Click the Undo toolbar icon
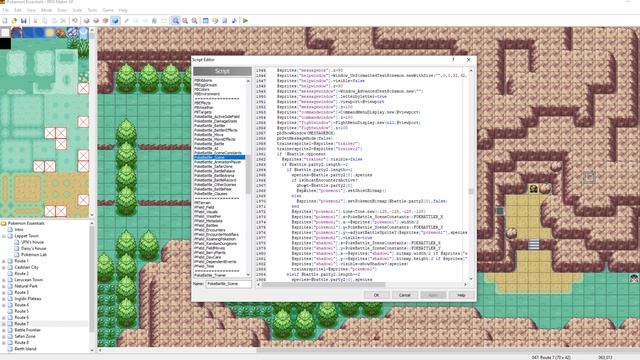This screenshot has height=360, width=640. click(75, 21)
